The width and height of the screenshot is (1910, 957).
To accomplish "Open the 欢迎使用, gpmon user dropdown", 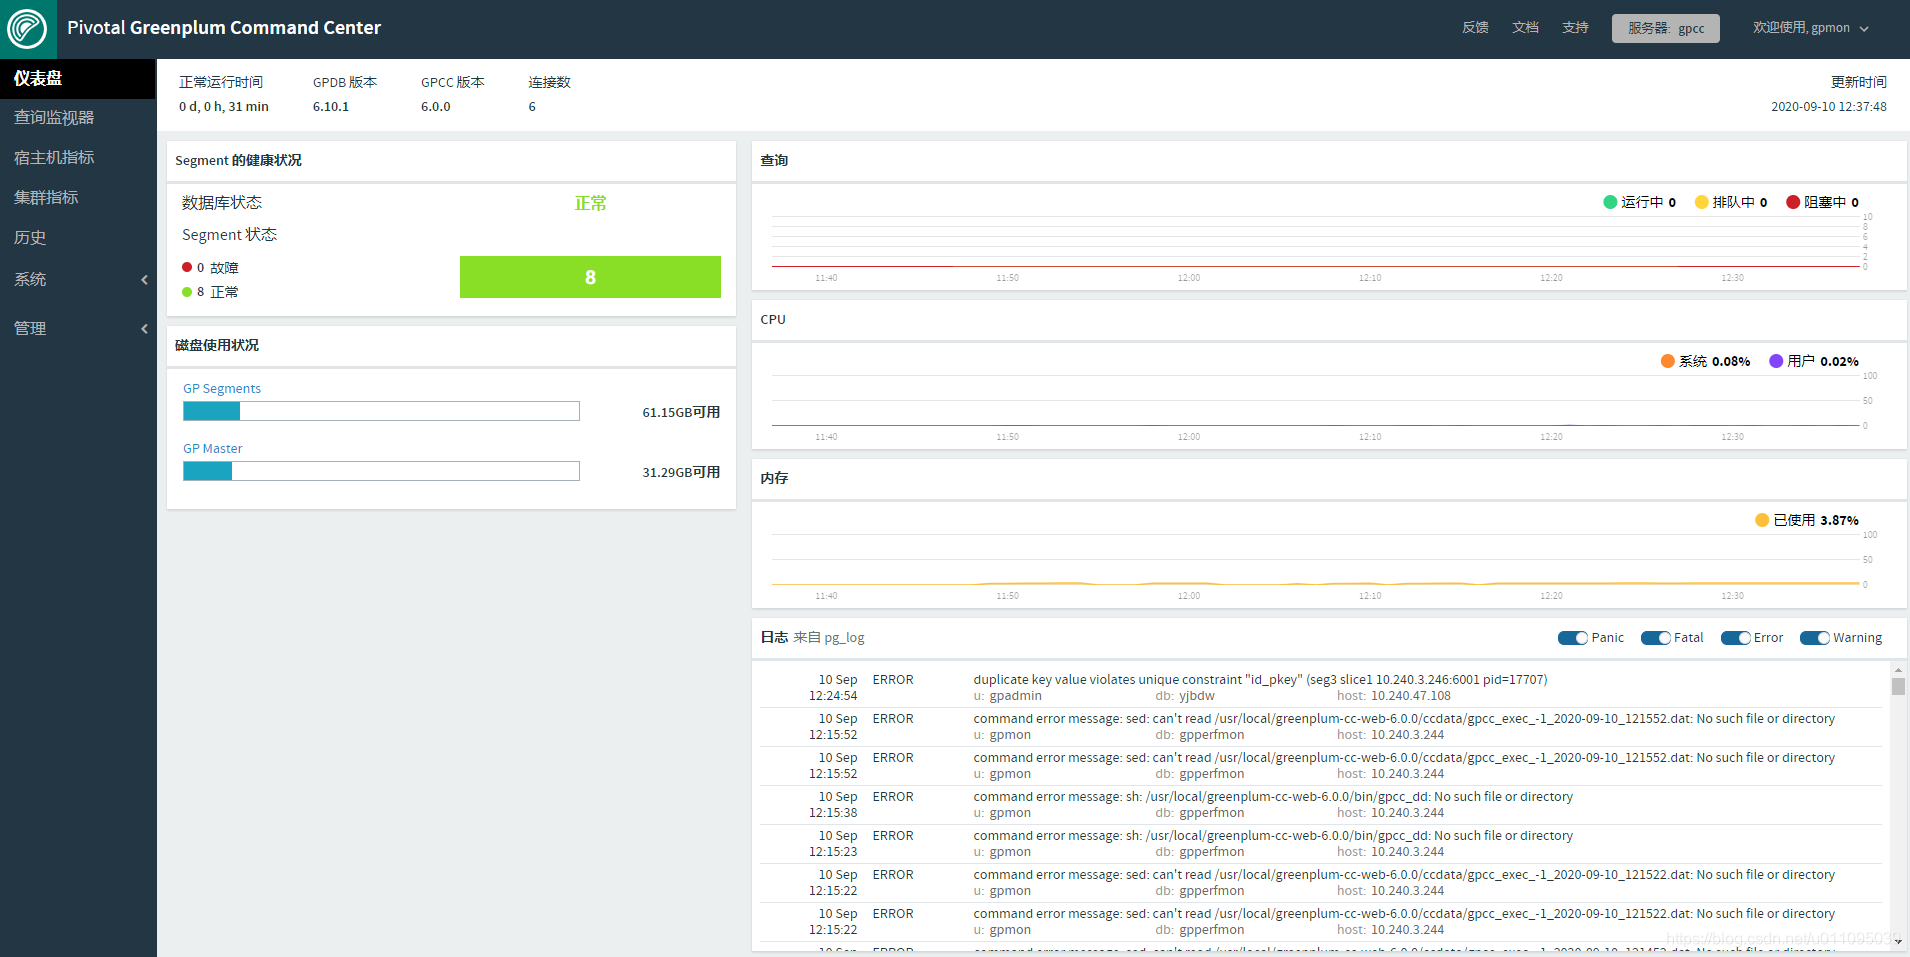I will click(x=1810, y=28).
